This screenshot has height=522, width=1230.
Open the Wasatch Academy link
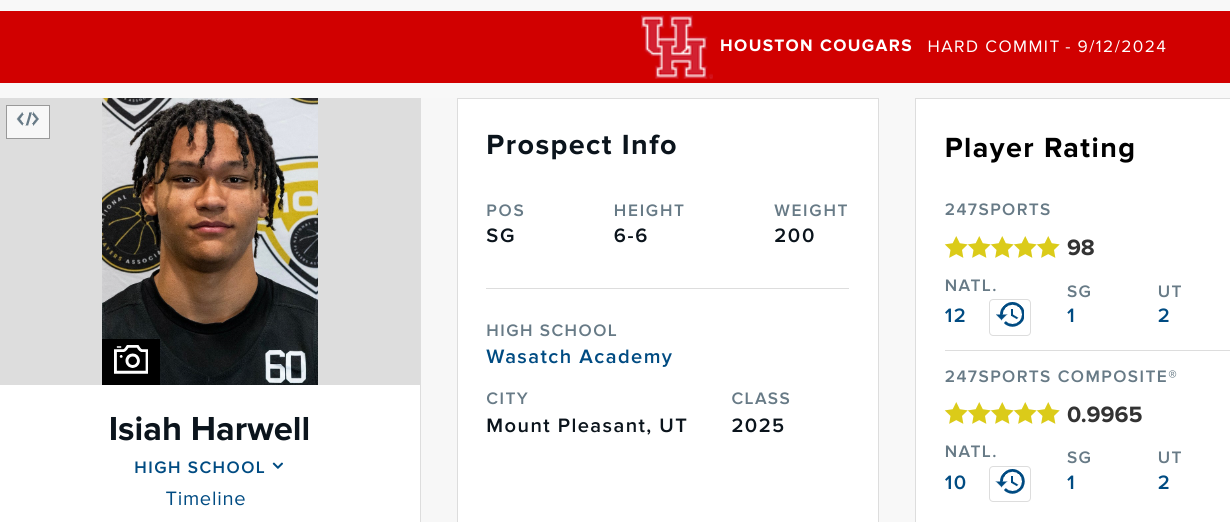tap(579, 356)
